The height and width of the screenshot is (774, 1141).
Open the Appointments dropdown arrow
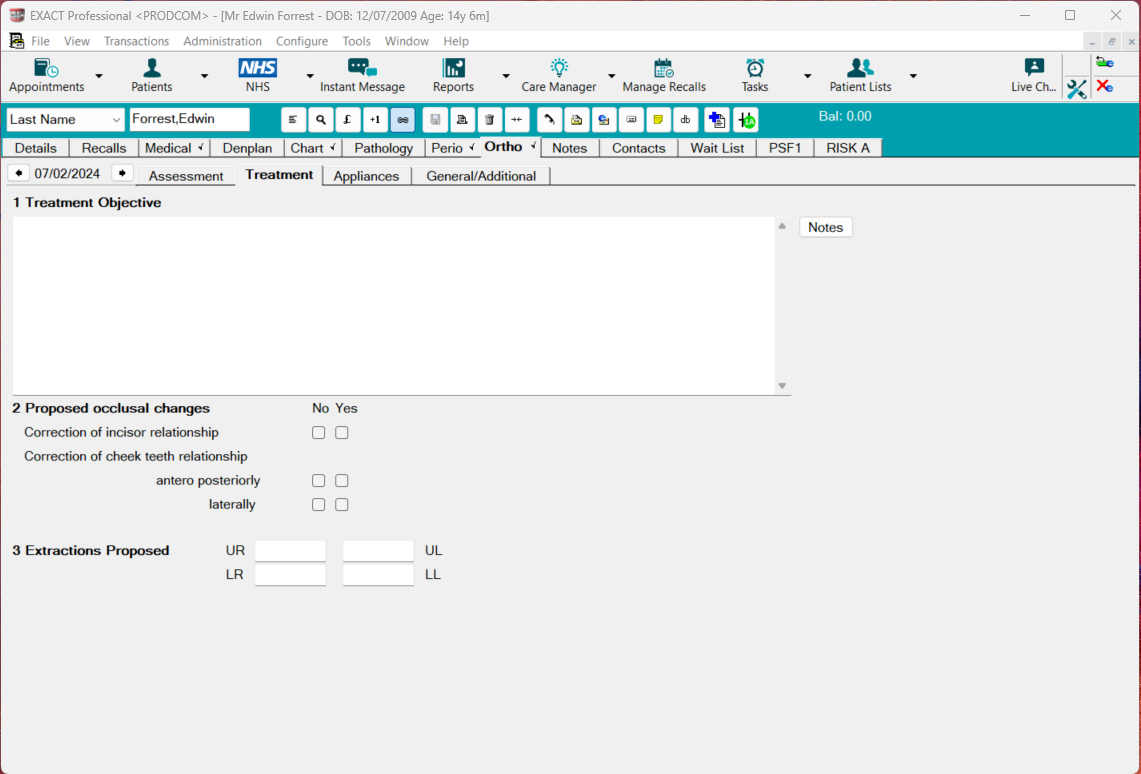coord(98,76)
